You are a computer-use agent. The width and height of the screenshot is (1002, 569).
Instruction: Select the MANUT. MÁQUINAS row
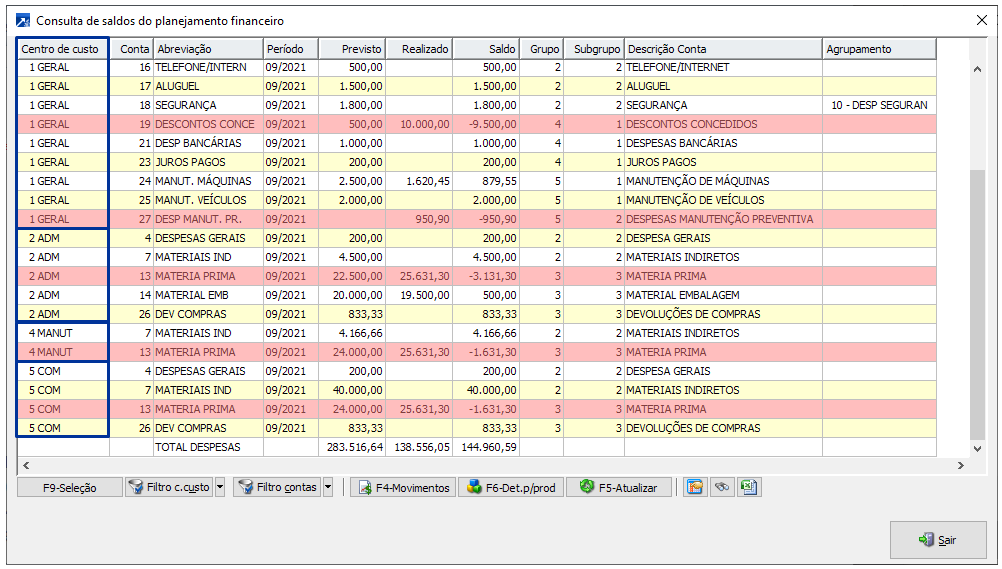[x=206, y=181]
